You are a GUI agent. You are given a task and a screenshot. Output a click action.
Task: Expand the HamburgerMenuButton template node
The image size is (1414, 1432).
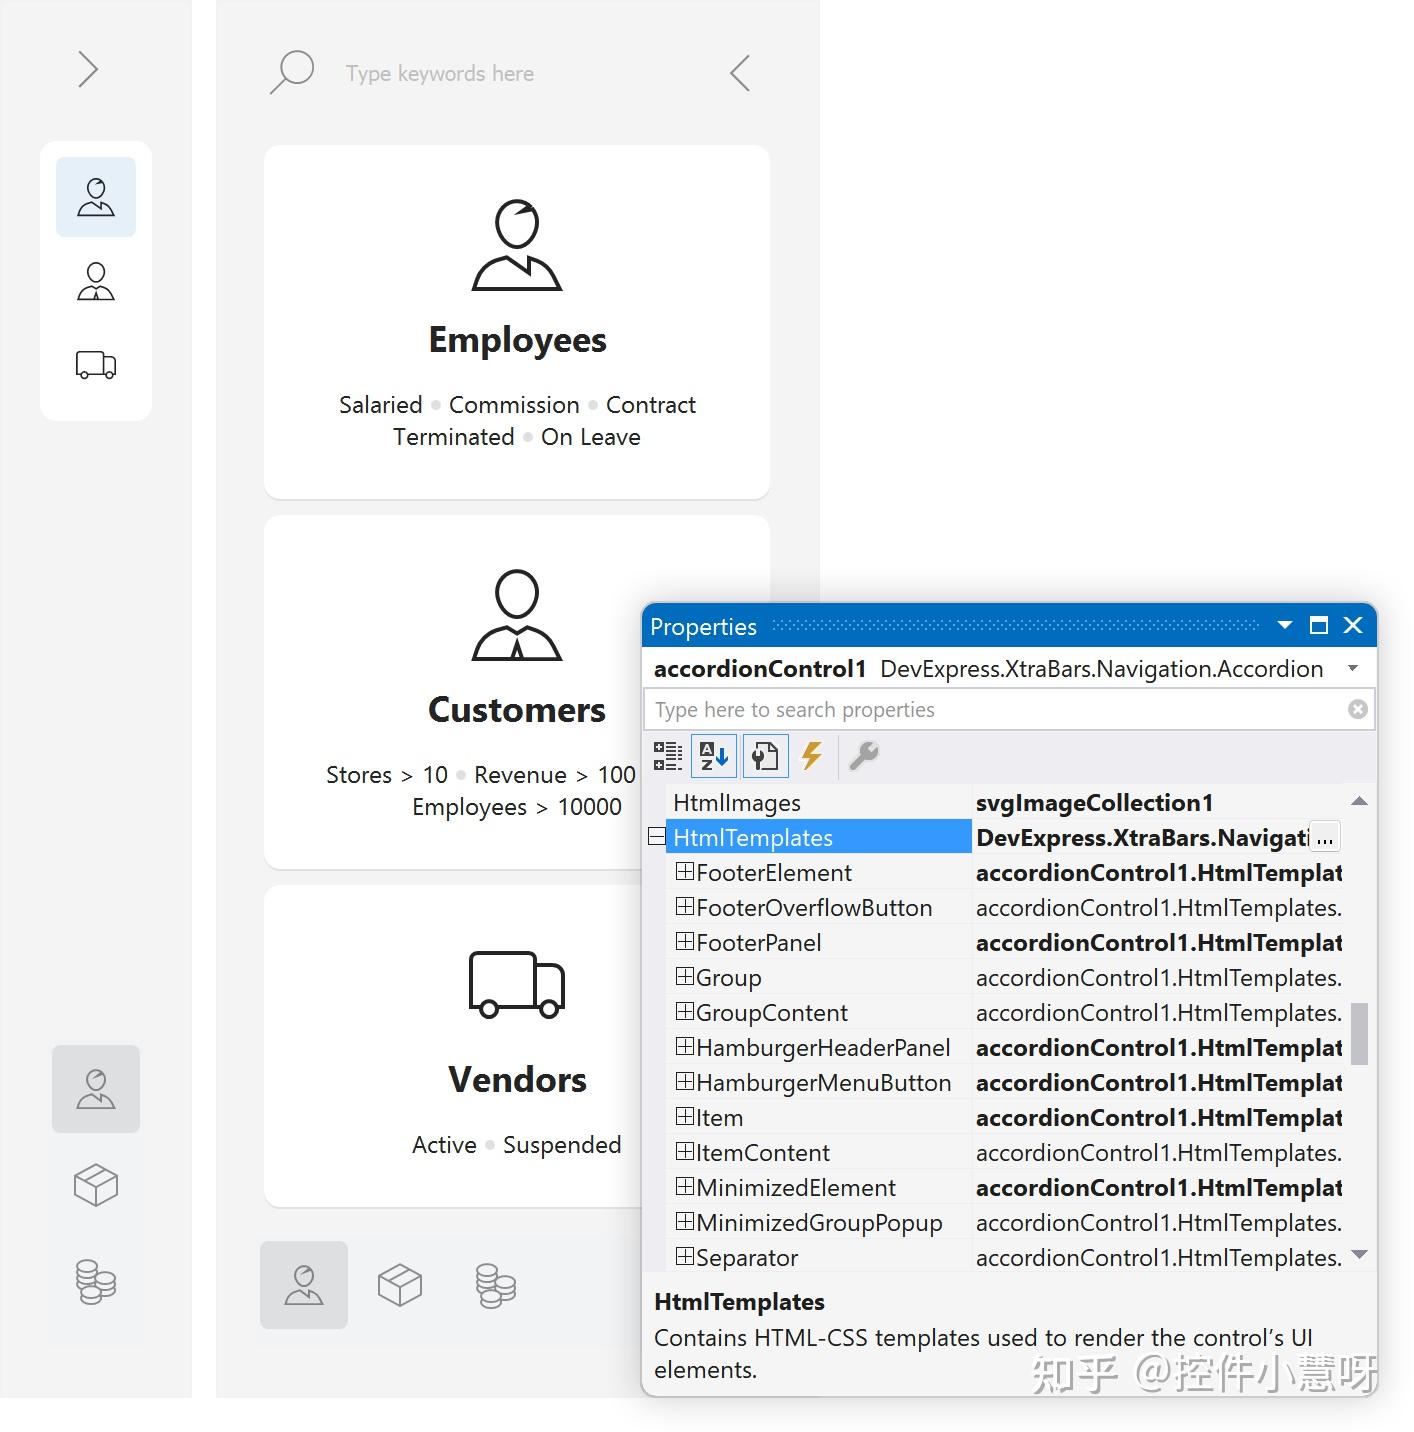point(685,1082)
